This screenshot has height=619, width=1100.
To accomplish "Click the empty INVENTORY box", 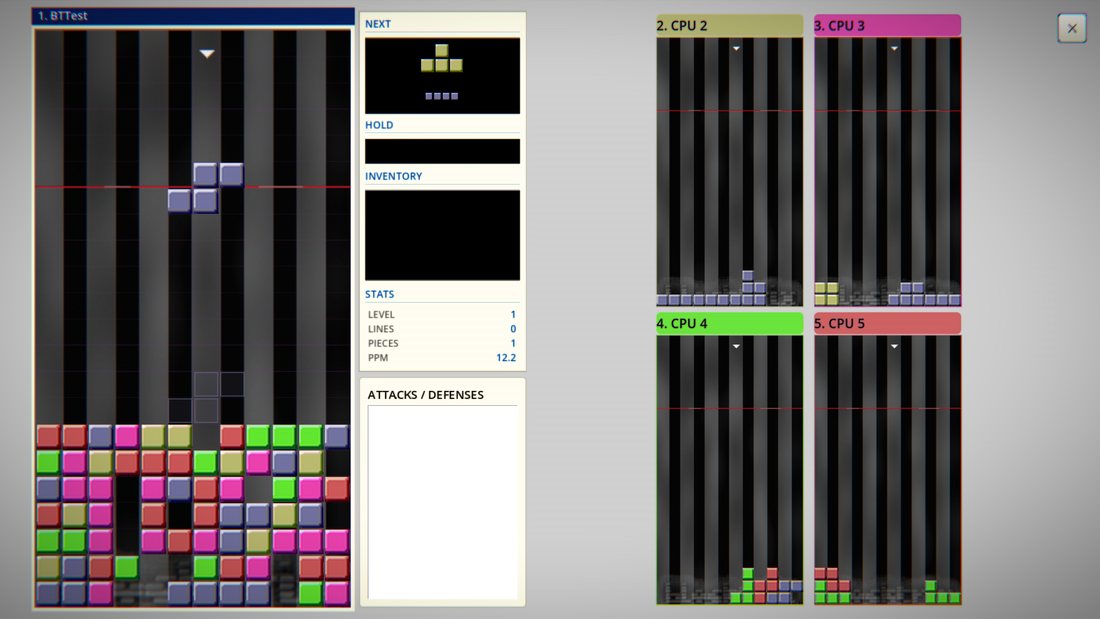I will point(442,235).
